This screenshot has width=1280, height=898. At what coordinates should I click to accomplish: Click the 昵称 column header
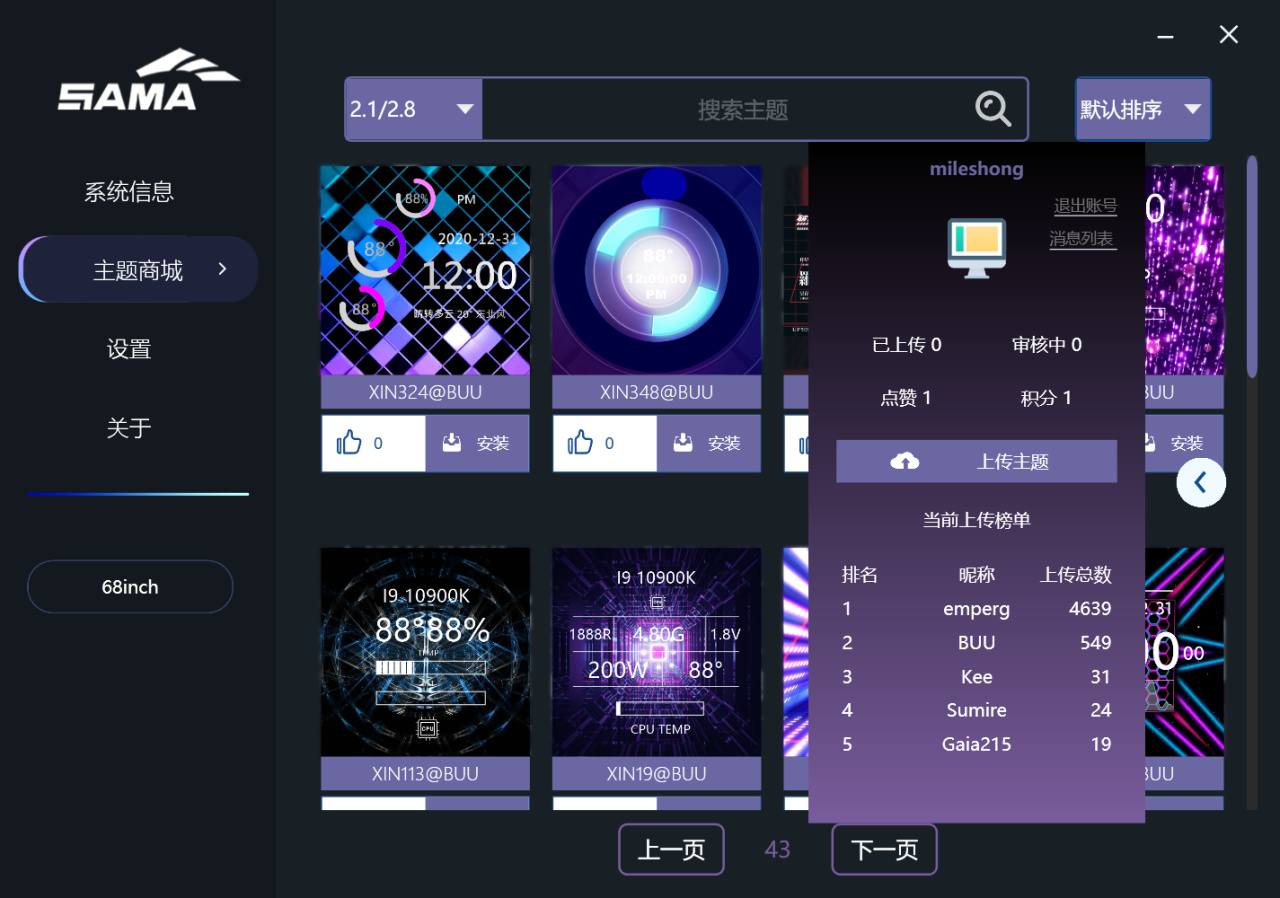977,575
